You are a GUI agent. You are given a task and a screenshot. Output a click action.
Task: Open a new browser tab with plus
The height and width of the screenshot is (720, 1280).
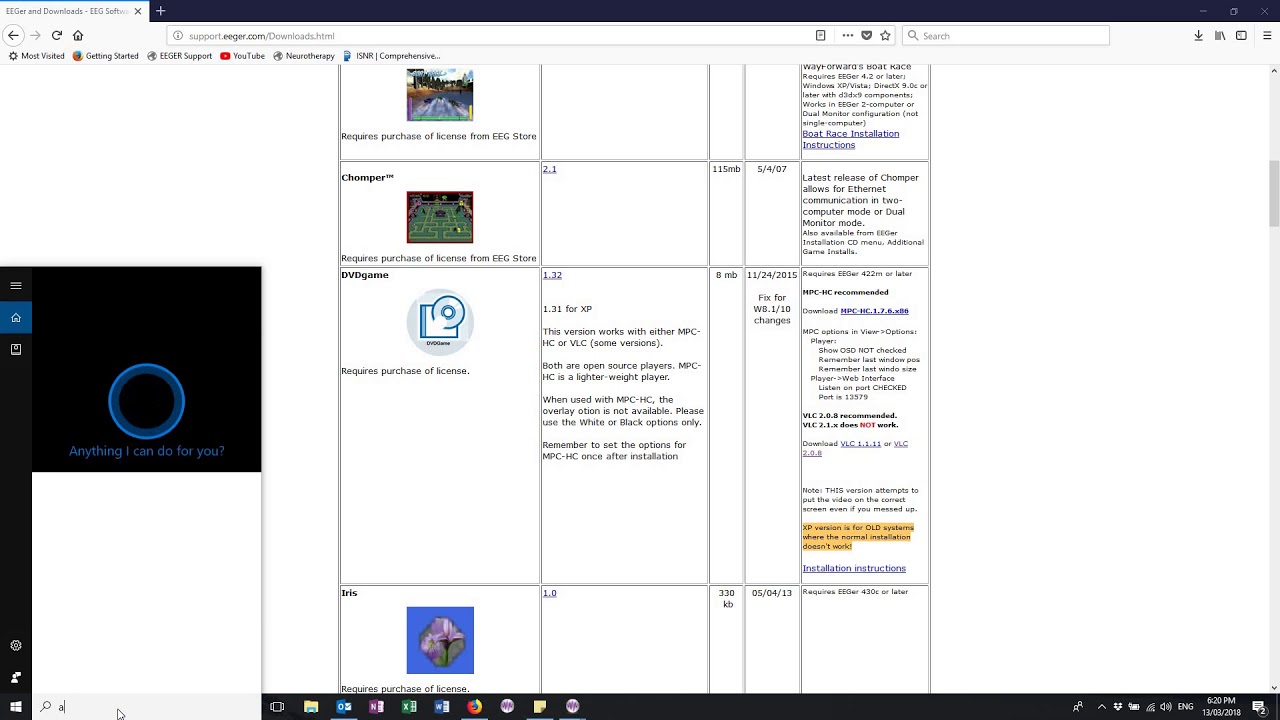[160, 11]
